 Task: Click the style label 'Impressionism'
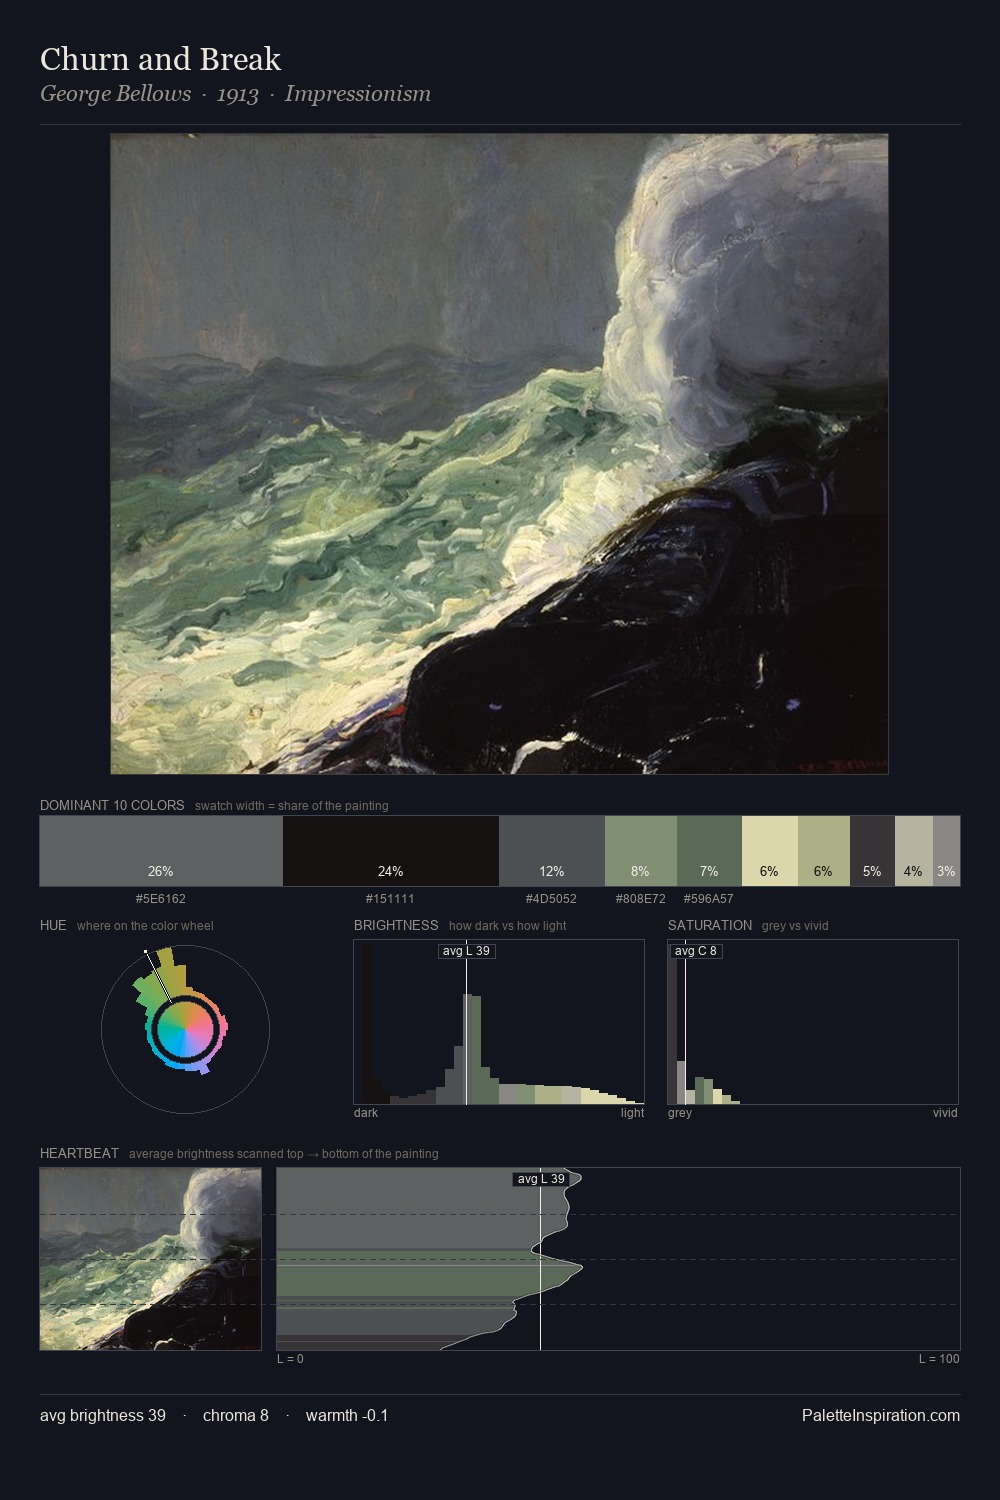(x=358, y=94)
